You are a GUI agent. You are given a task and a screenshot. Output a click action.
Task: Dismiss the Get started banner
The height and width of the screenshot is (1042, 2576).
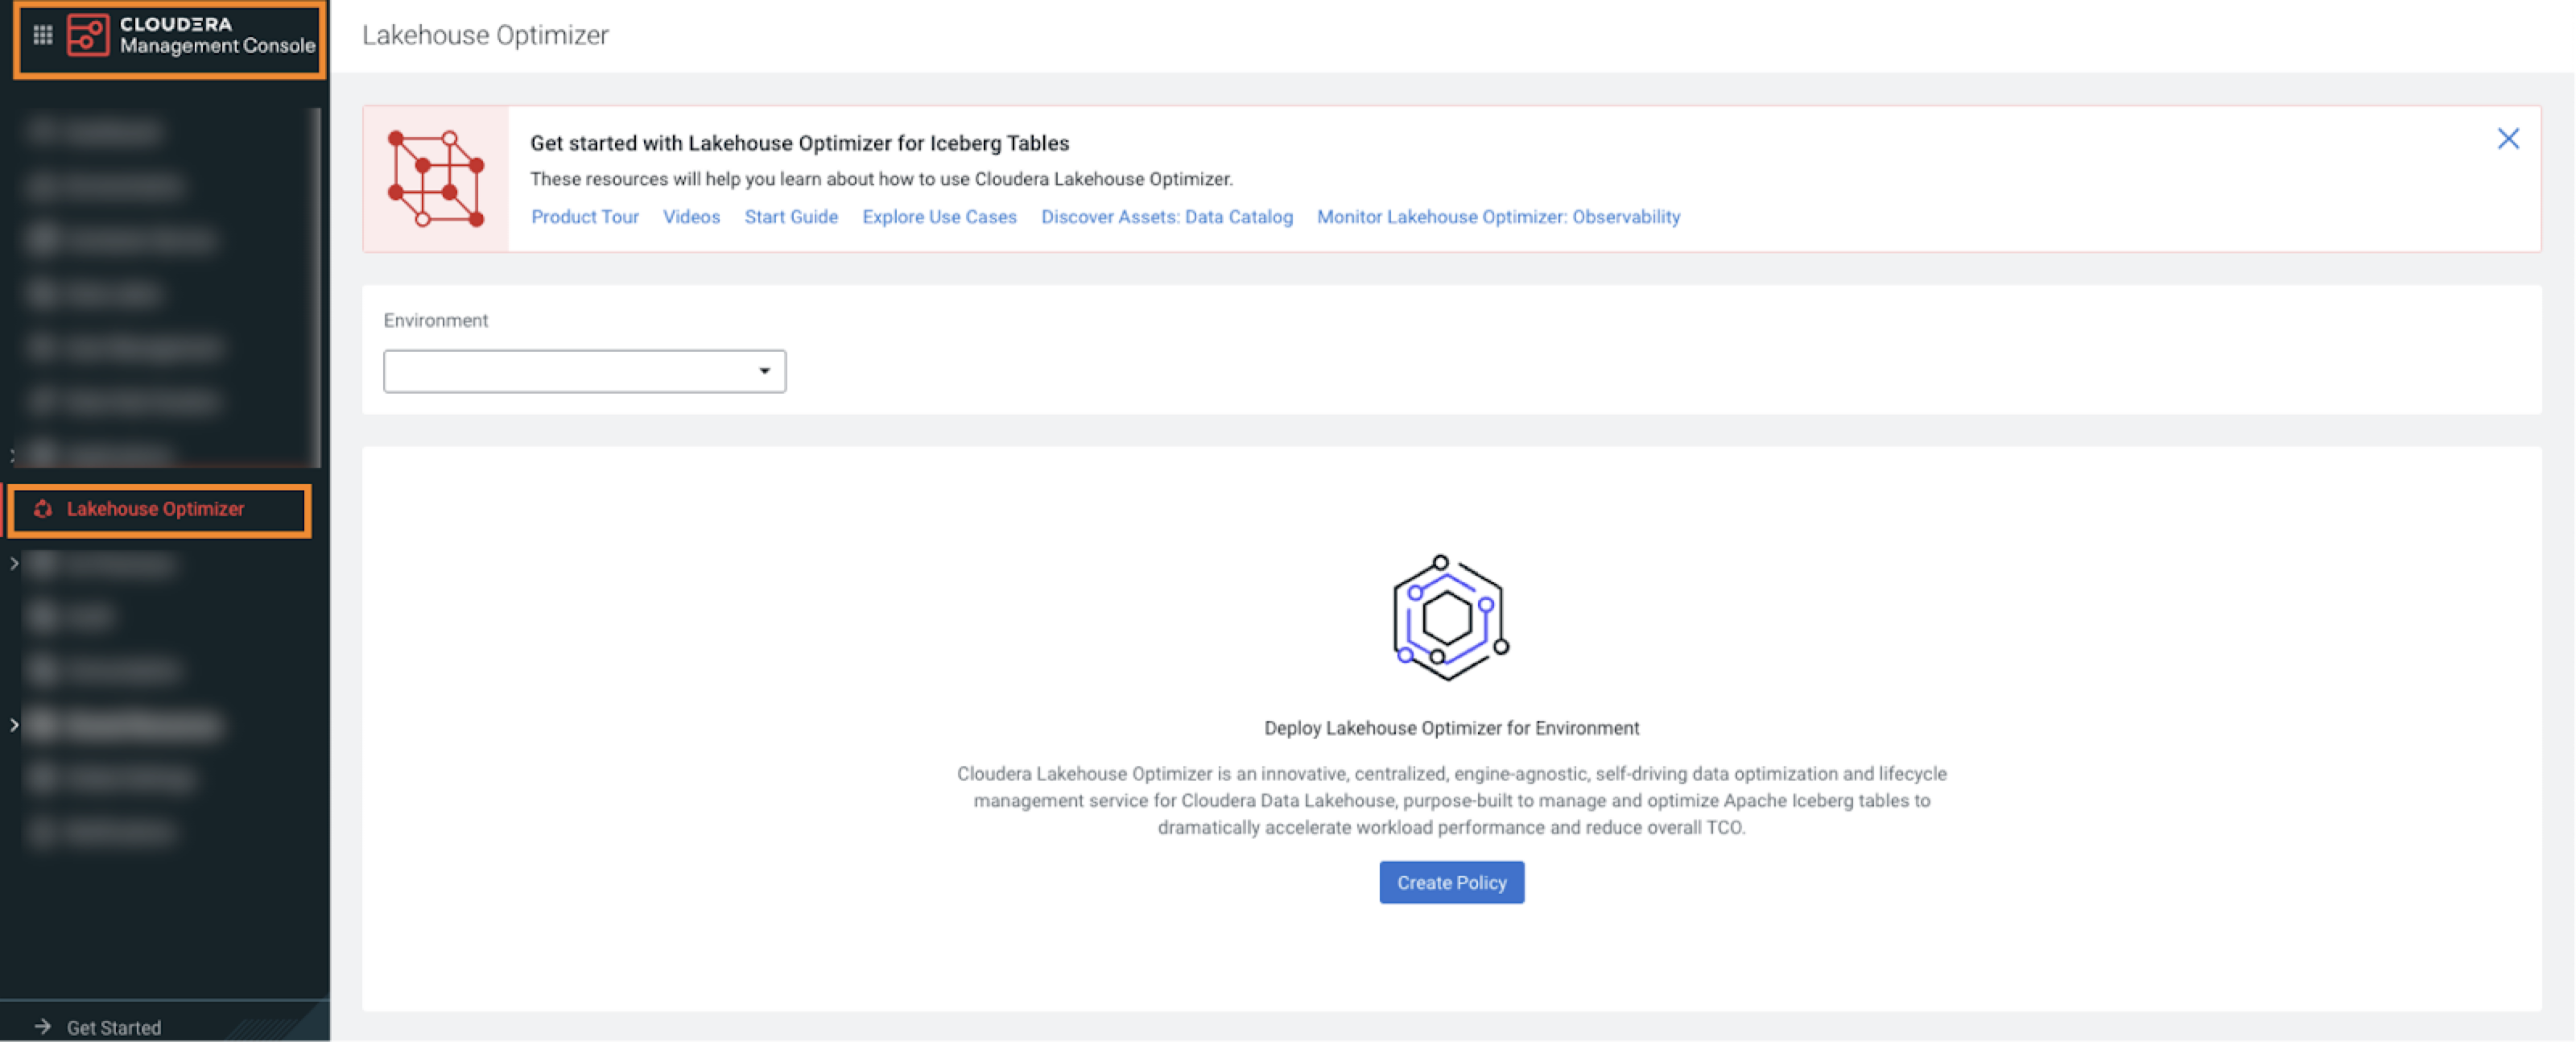coord(2508,138)
